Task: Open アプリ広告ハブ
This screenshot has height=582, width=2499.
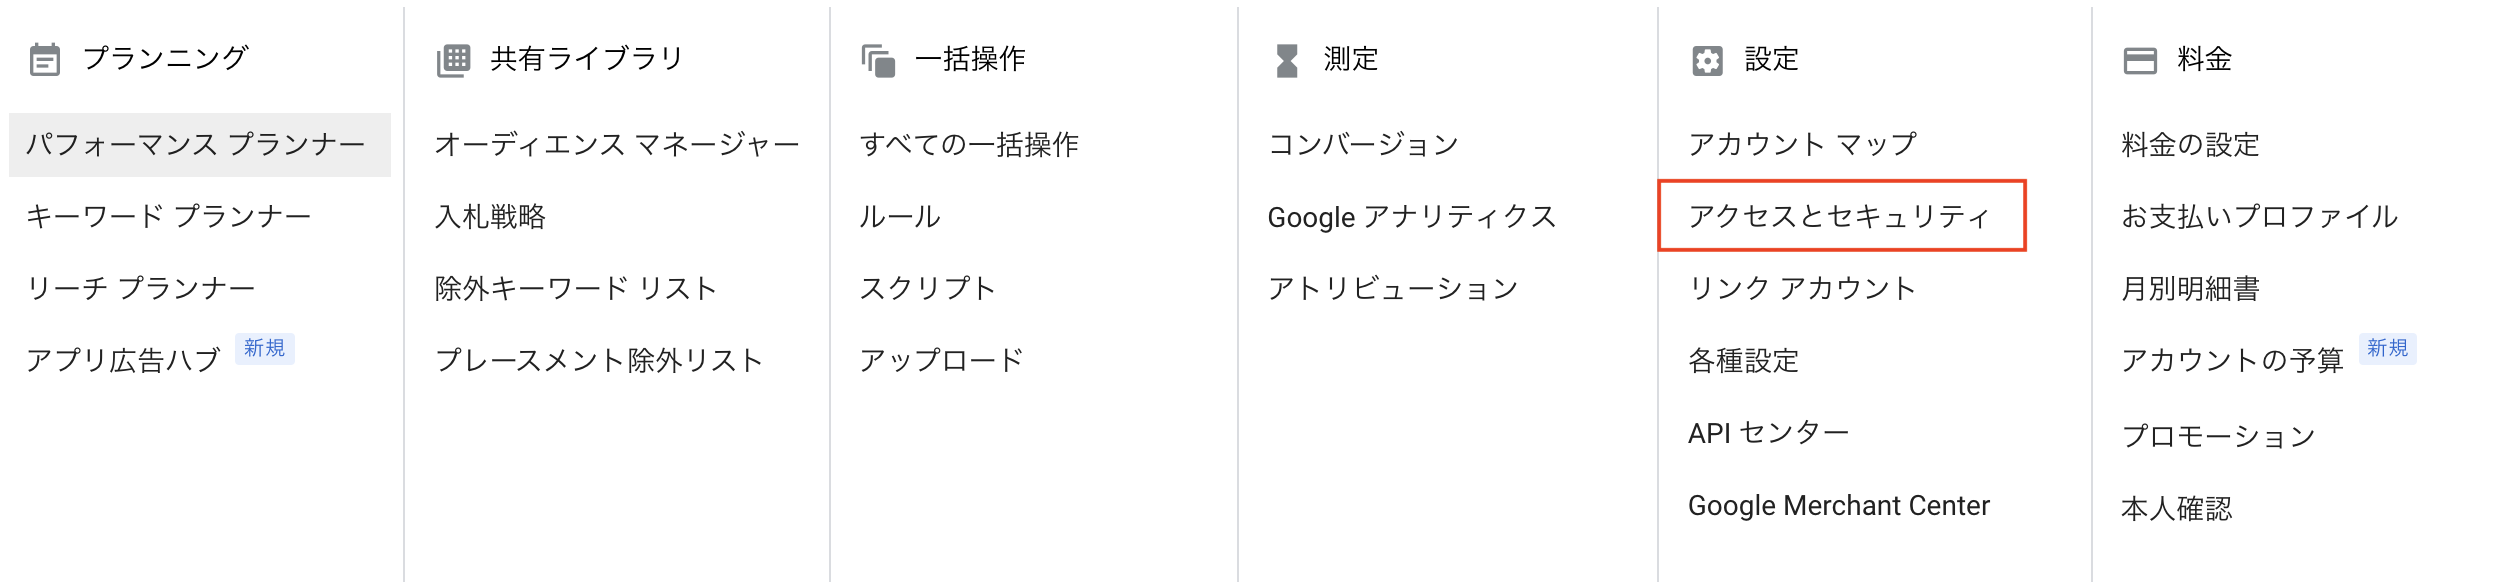Action: (123, 361)
